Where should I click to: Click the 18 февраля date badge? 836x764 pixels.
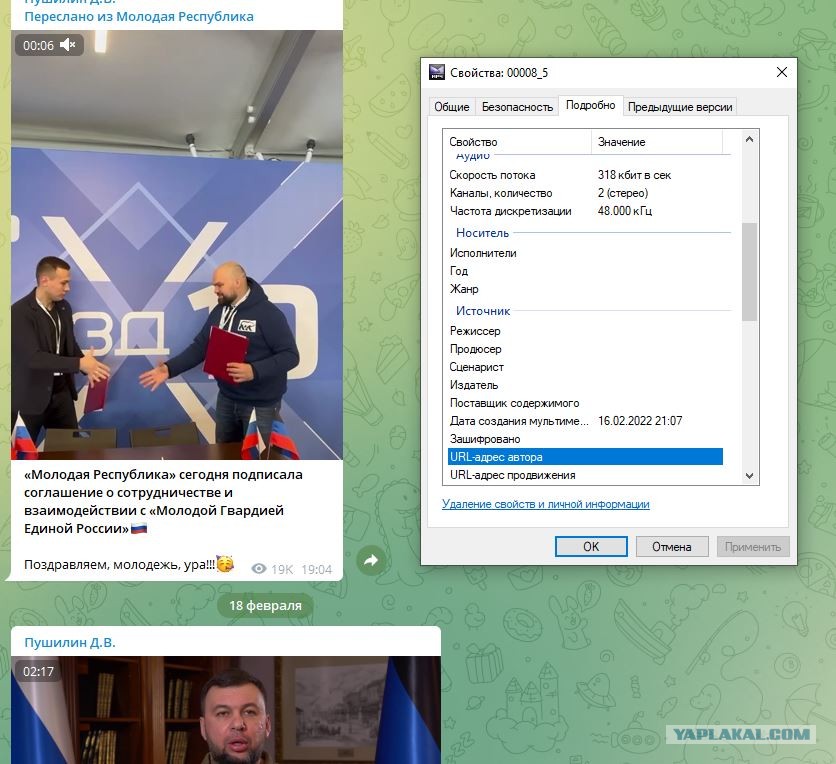(x=265, y=606)
